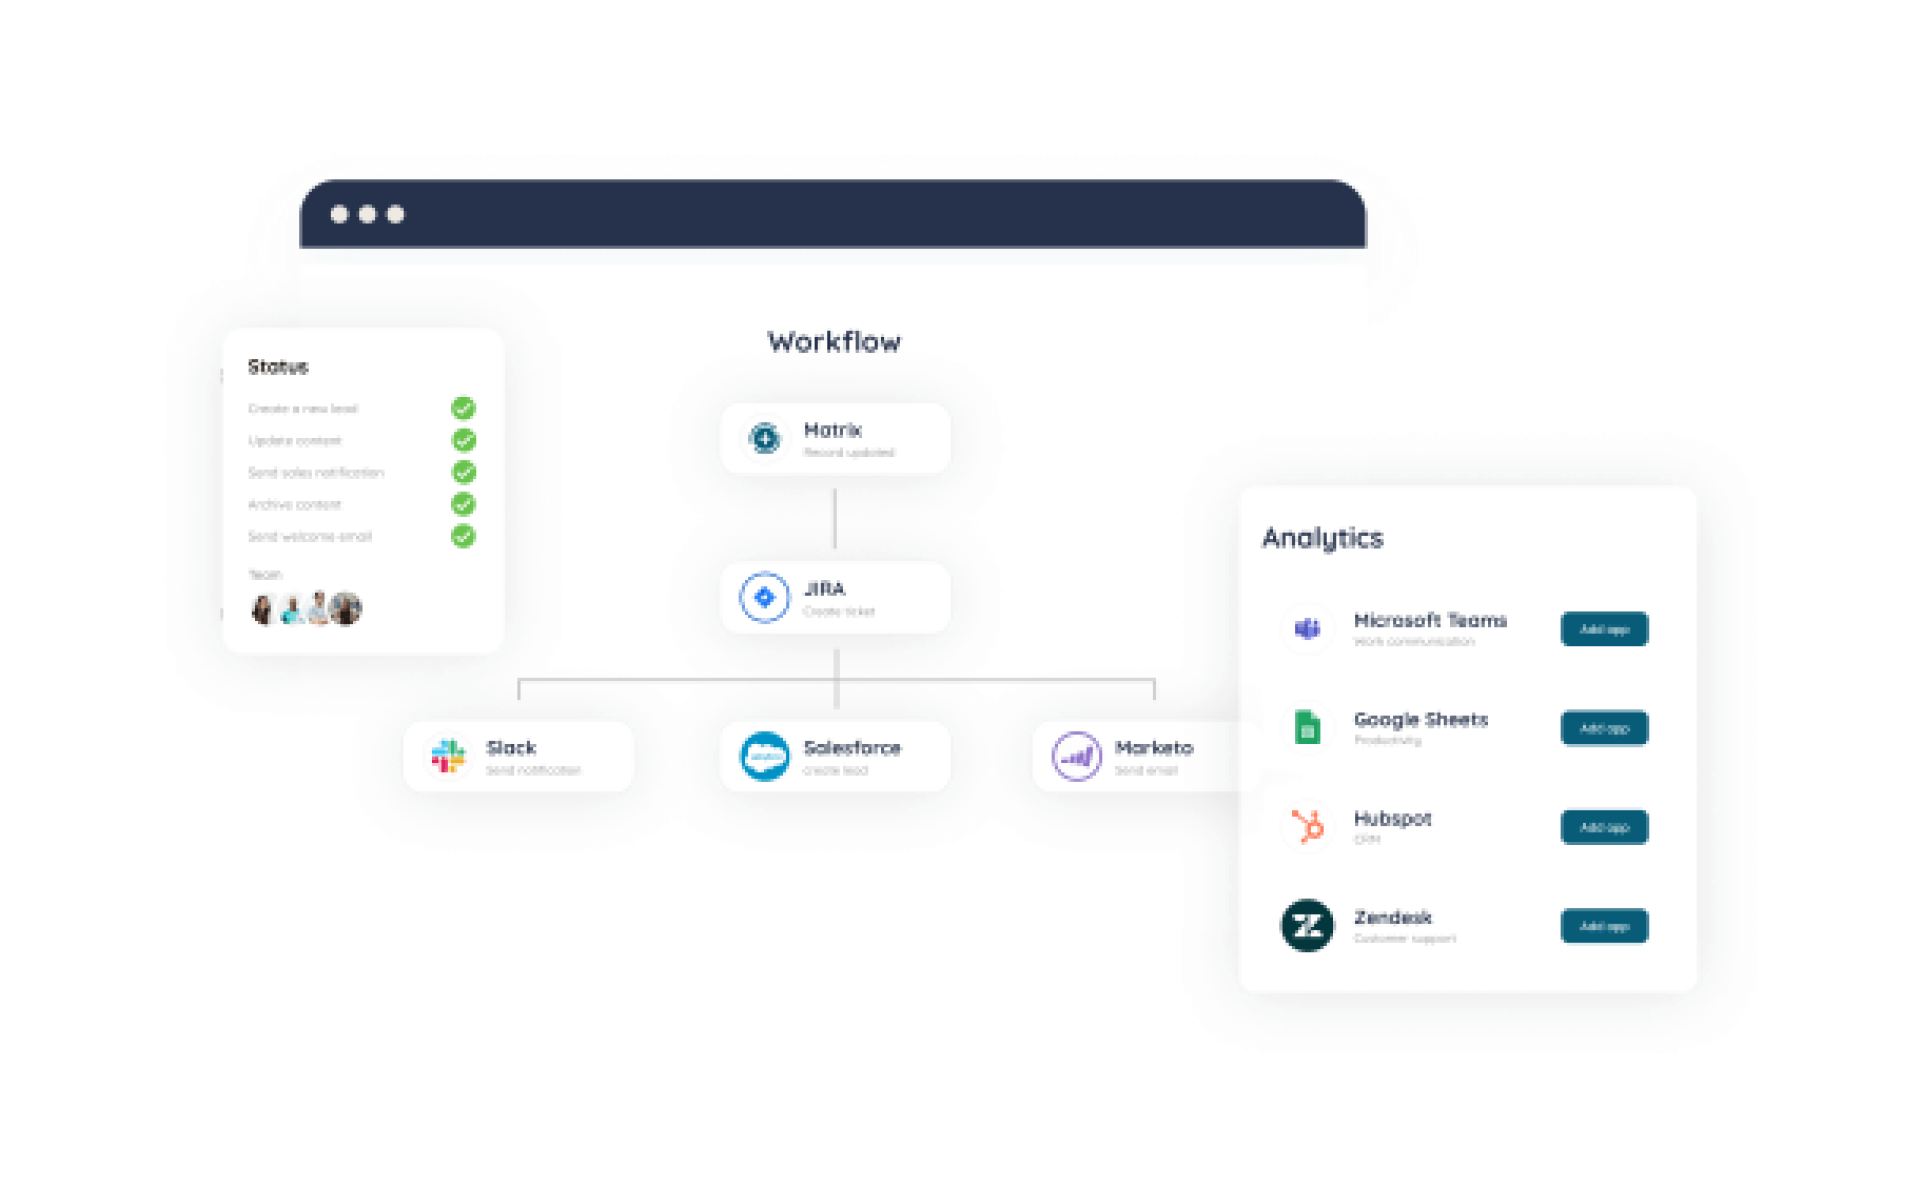This screenshot has width=1920, height=1200.
Task: Click the Zendesk logo icon
Action: (1307, 925)
